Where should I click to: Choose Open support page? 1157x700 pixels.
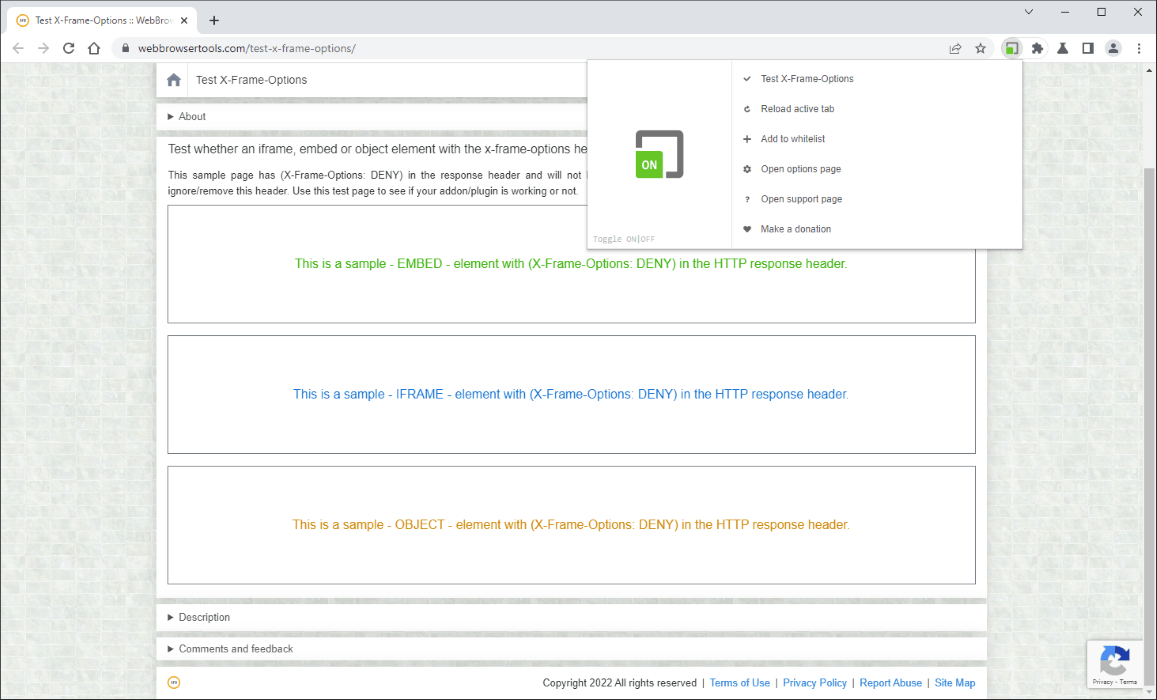point(801,199)
